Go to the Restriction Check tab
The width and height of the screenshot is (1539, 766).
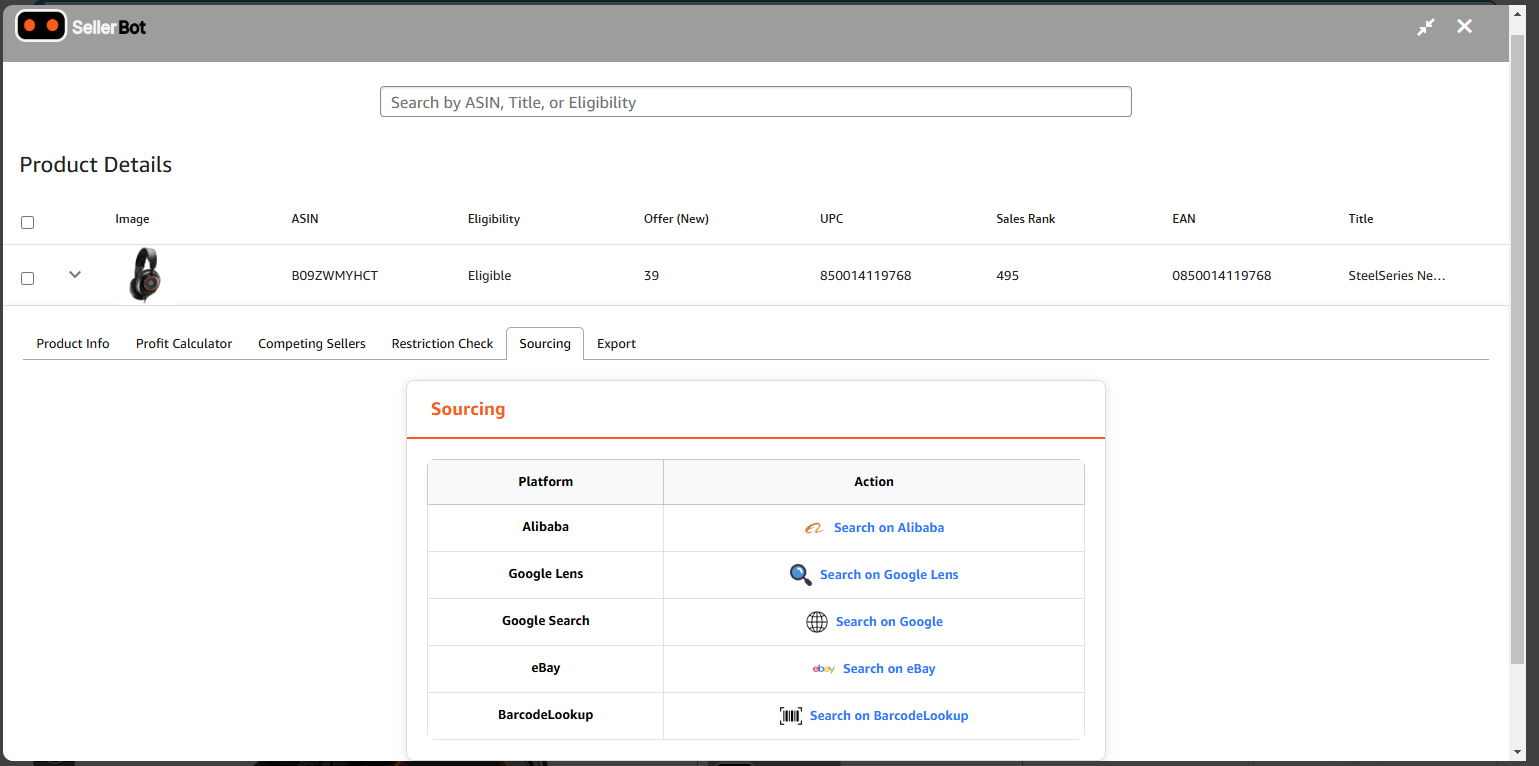click(442, 343)
